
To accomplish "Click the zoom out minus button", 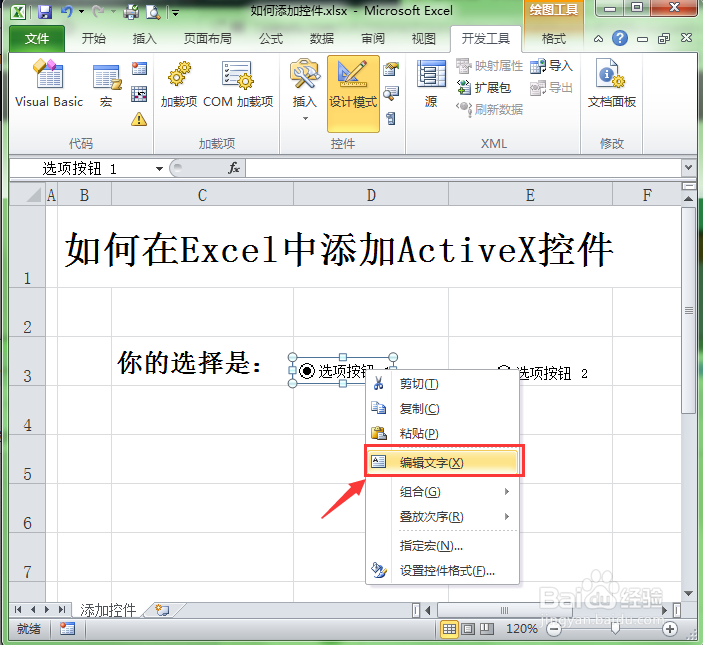I will click(x=554, y=629).
